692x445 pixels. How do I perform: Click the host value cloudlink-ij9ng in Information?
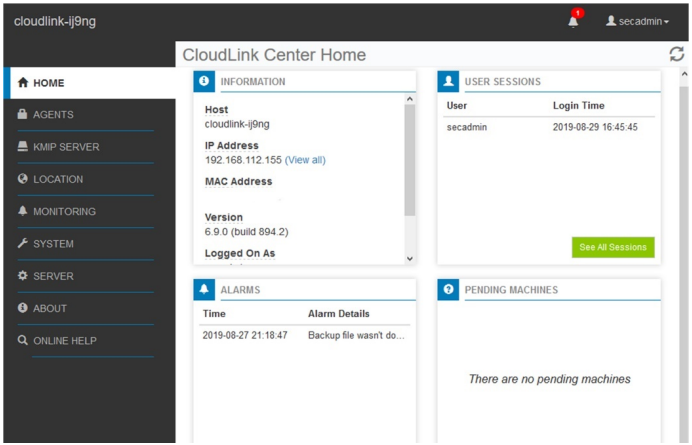(237, 124)
